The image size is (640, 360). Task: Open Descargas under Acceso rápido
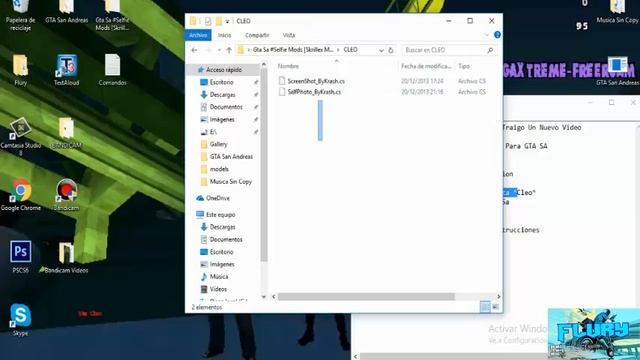click(222, 95)
